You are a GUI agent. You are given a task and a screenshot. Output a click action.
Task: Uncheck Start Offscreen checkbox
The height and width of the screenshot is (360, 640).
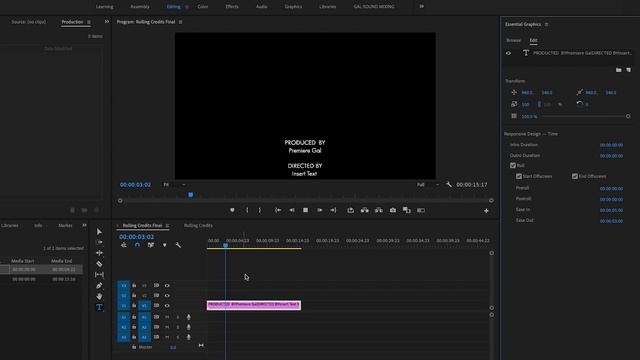(519, 176)
